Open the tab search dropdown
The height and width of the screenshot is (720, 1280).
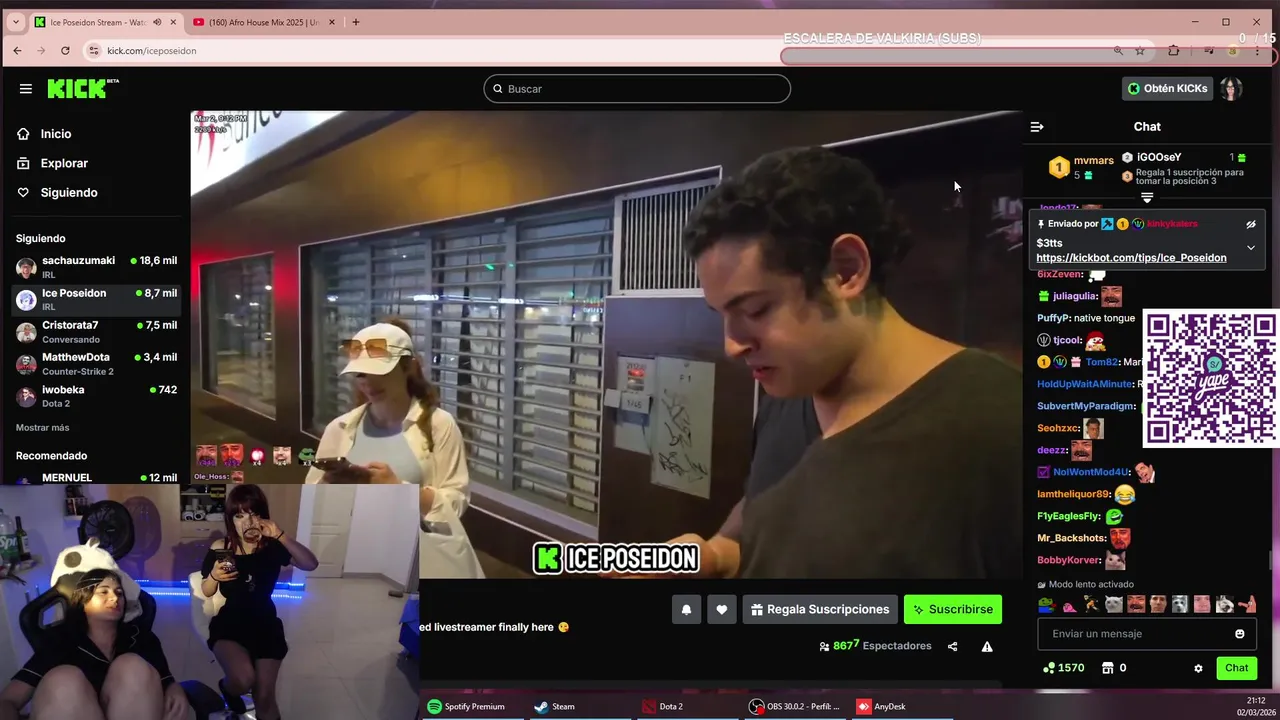[15, 22]
